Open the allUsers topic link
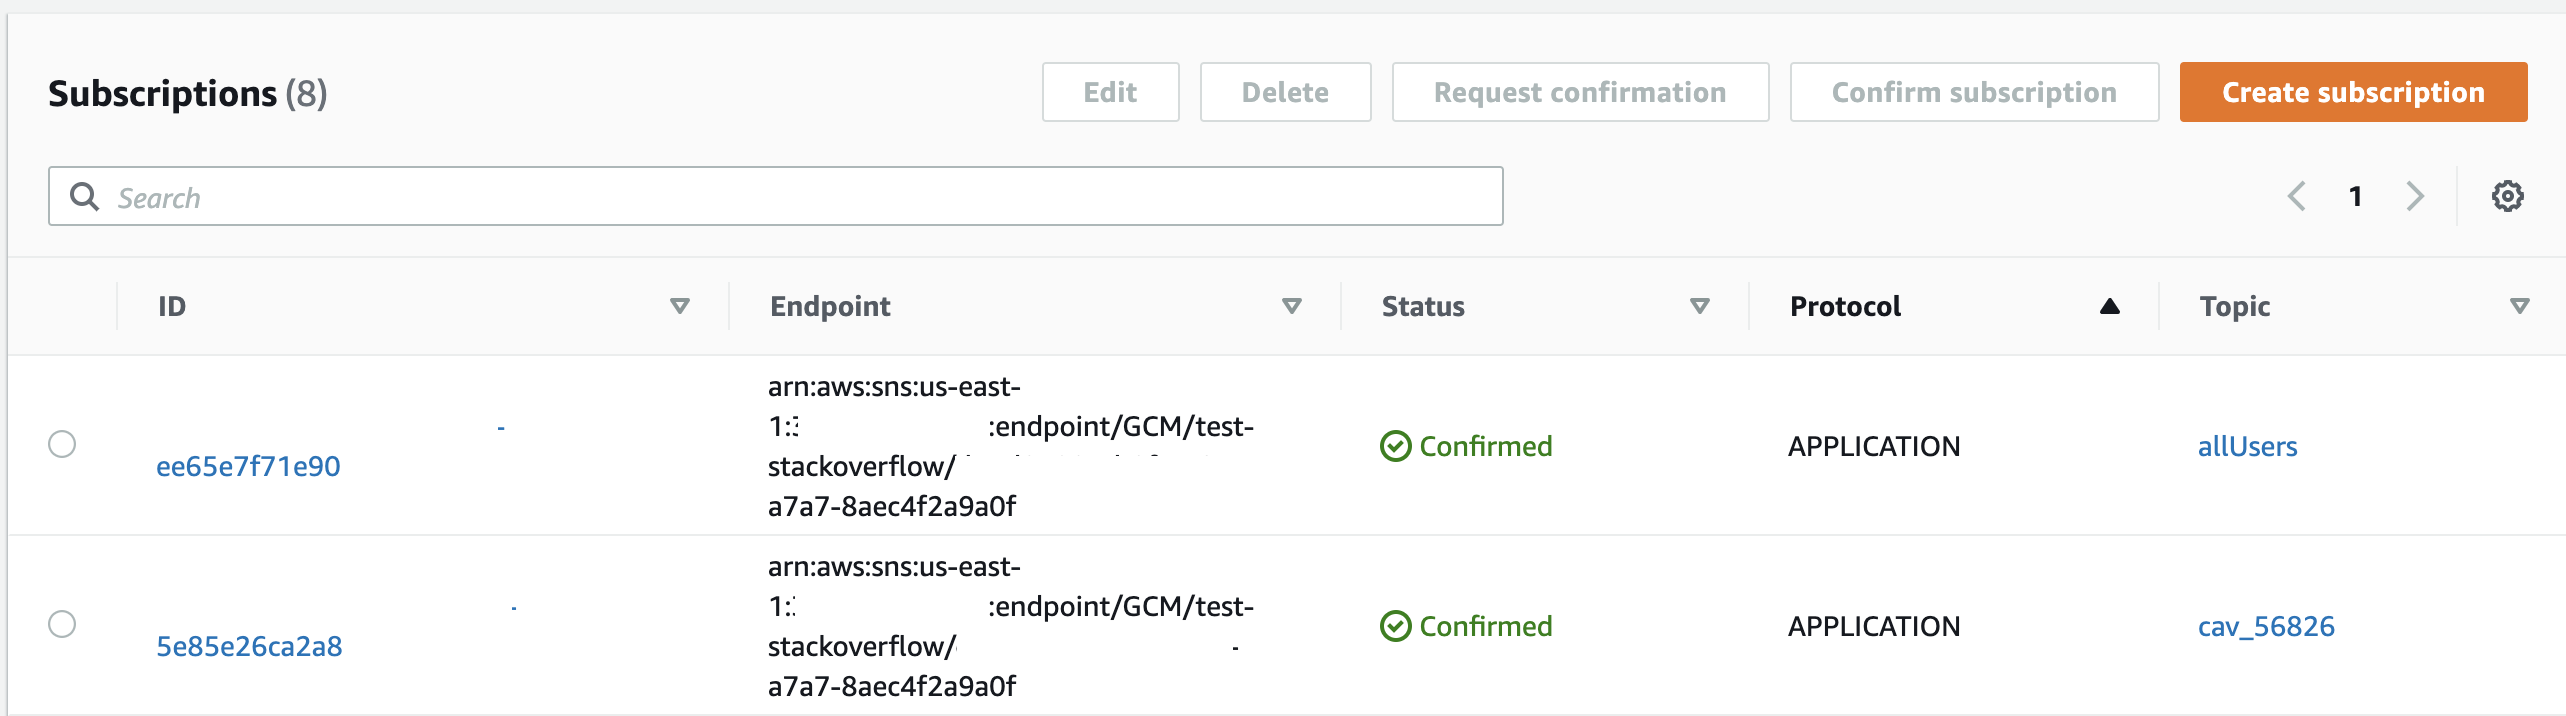Image resolution: width=2566 pixels, height=716 pixels. coord(2247,446)
